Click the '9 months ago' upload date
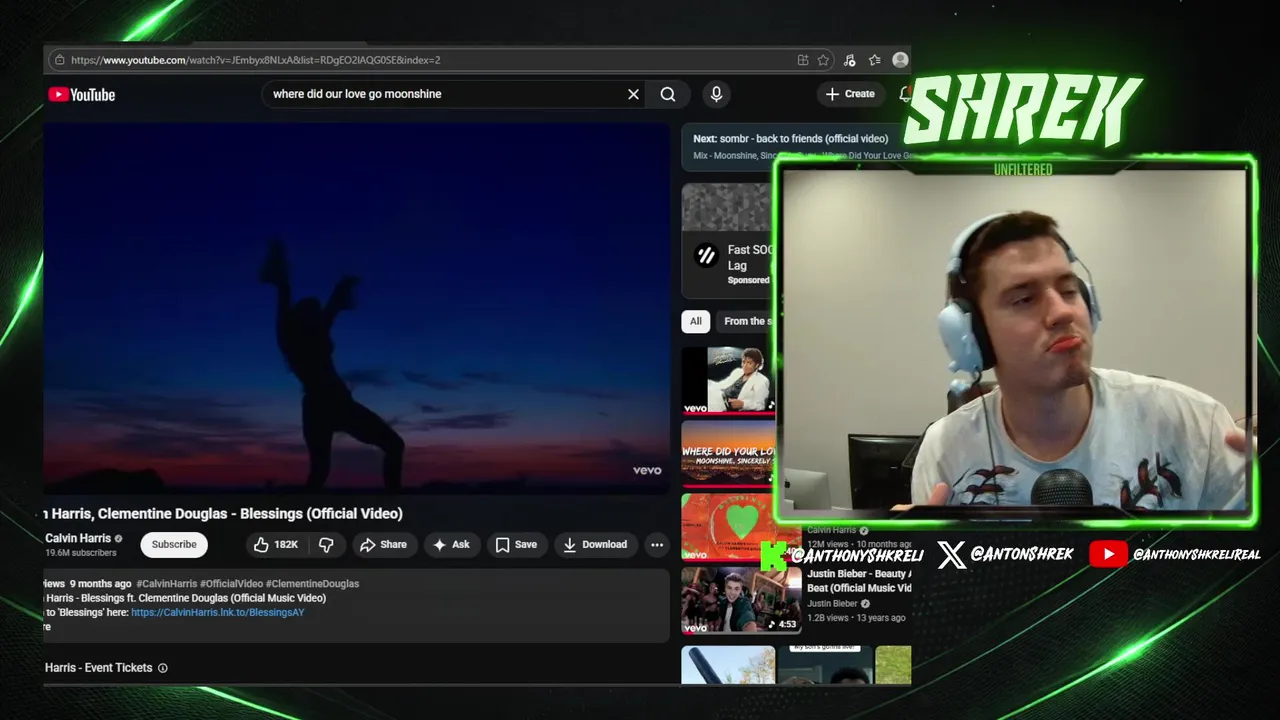 click(x=101, y=584)
